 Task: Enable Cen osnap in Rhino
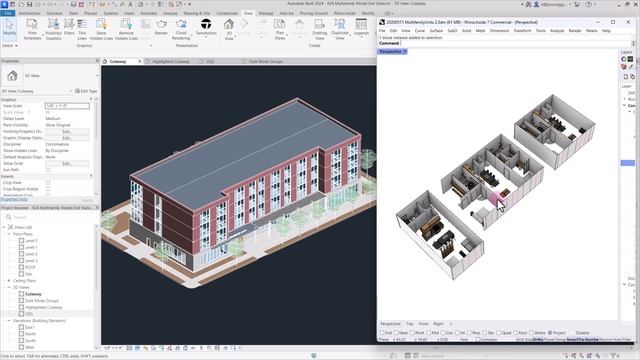click(443, 333)
